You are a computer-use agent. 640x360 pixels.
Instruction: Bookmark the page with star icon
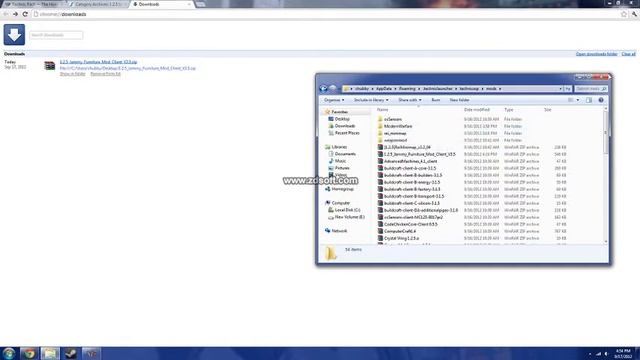(x=624, y=14)
